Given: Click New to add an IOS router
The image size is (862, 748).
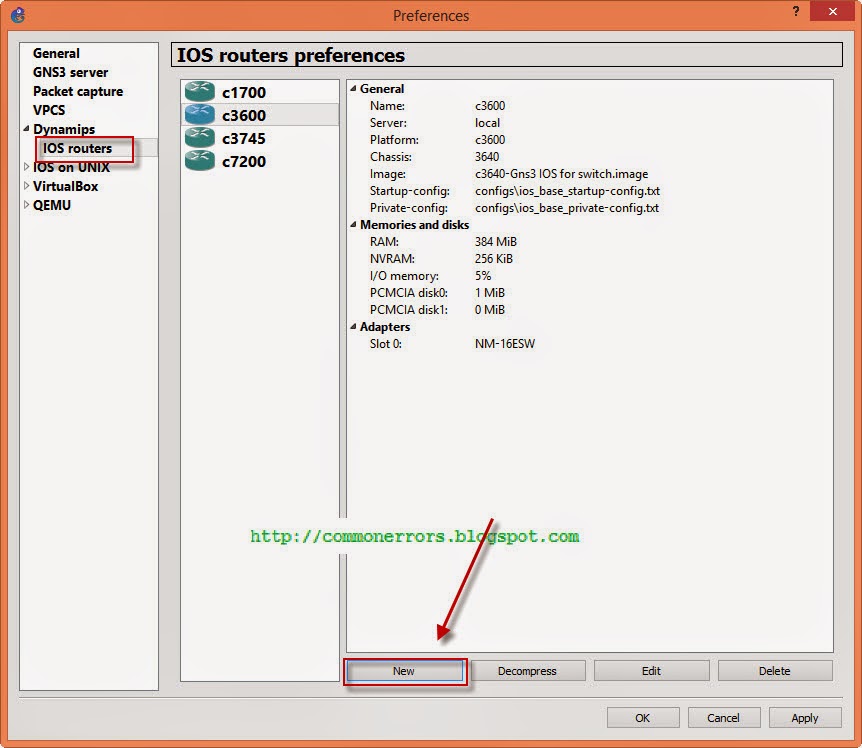Looking at the screenshot, I should pos(405,671).
